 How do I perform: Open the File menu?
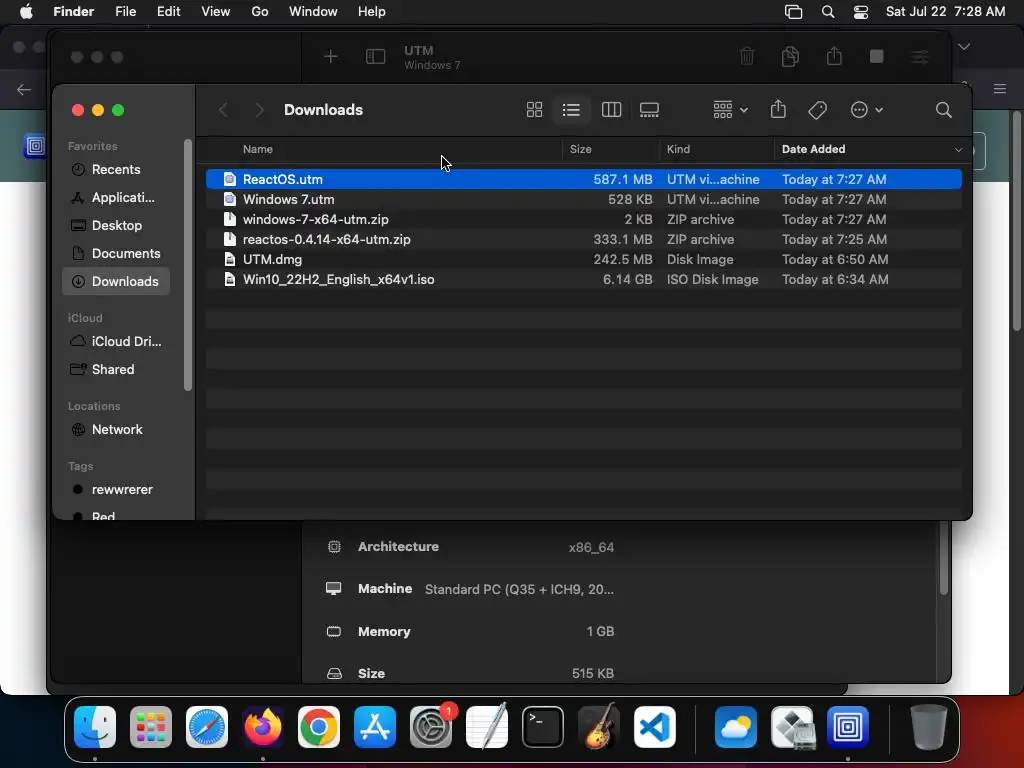coord(125,12)
